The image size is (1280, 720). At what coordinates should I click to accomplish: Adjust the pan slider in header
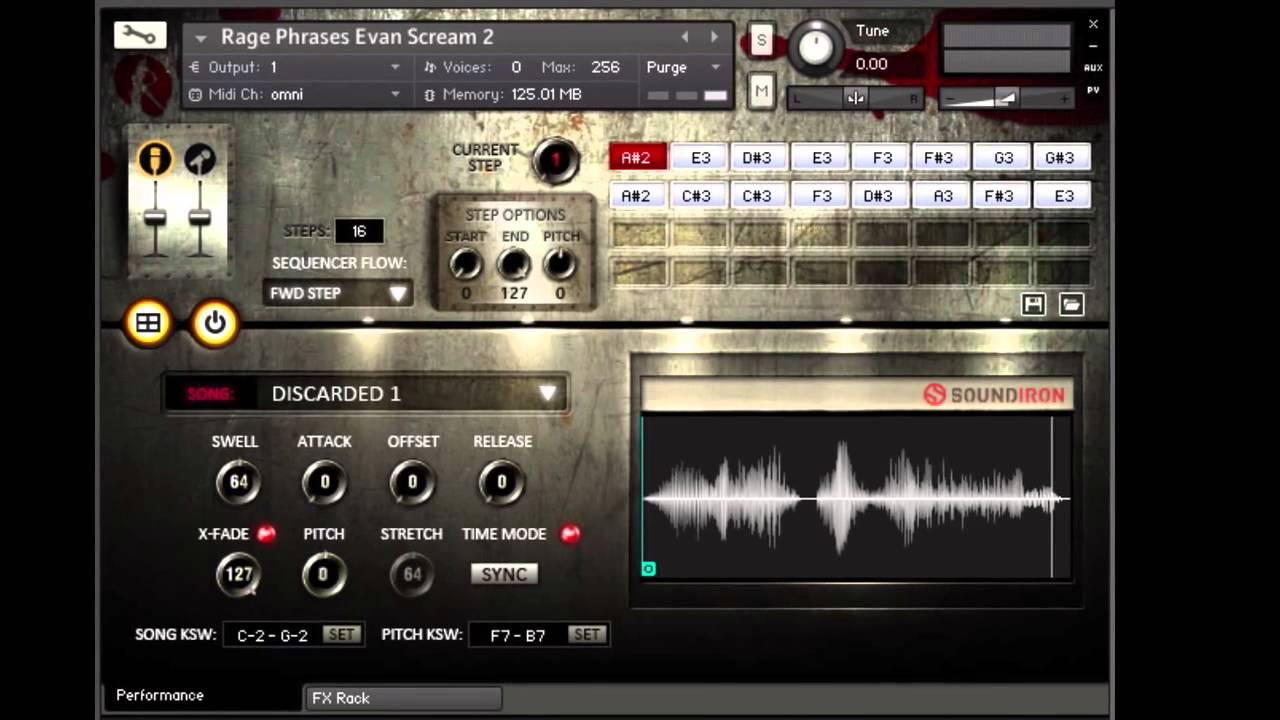(856, 98)
